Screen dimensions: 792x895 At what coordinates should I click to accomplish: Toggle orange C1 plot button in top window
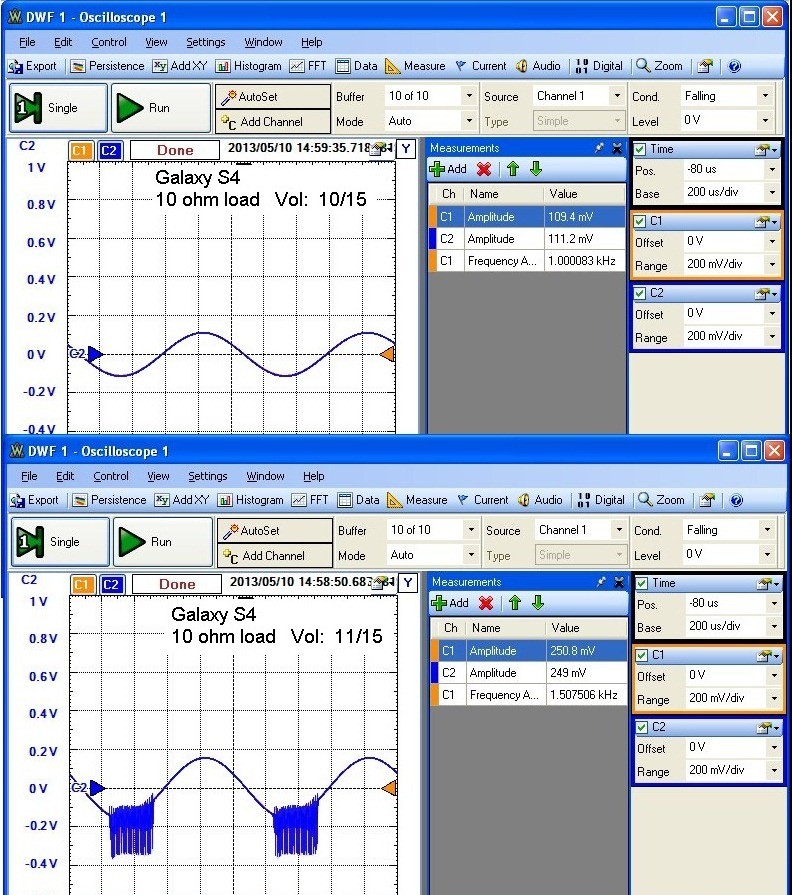click(80, 151)
